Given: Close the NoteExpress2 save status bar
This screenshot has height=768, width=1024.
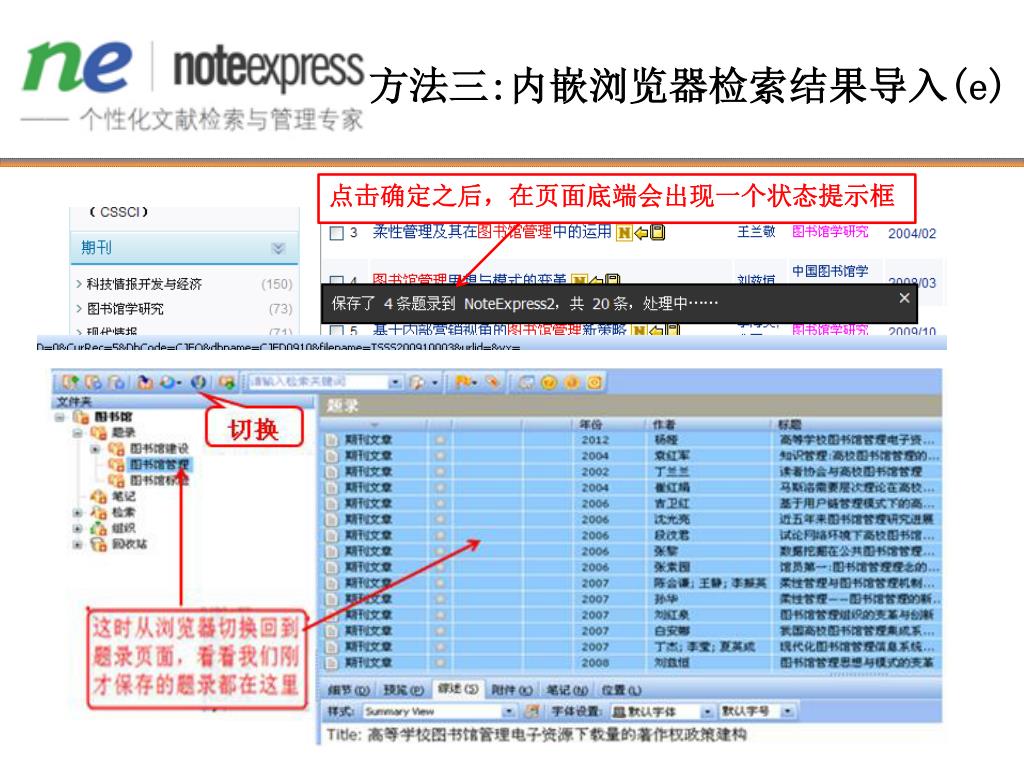Looking at the screenshot, I should pyautogui.click(x=904, y=298).
